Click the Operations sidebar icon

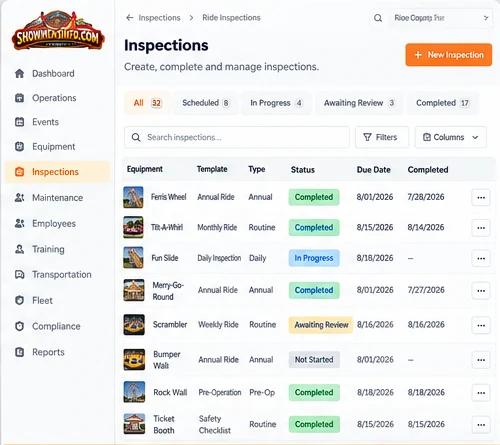[x=20, y=98]
